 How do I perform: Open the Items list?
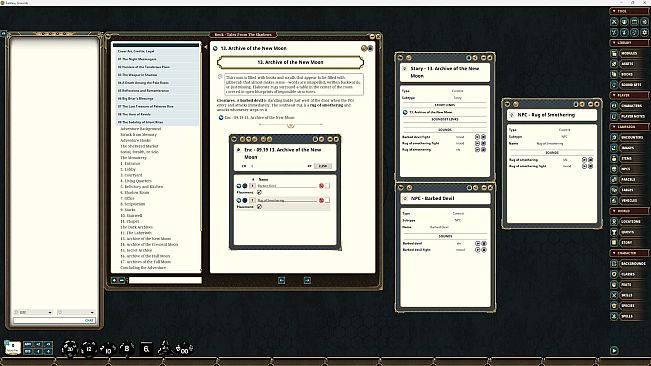pyautogui.click(x=629, y=159)
